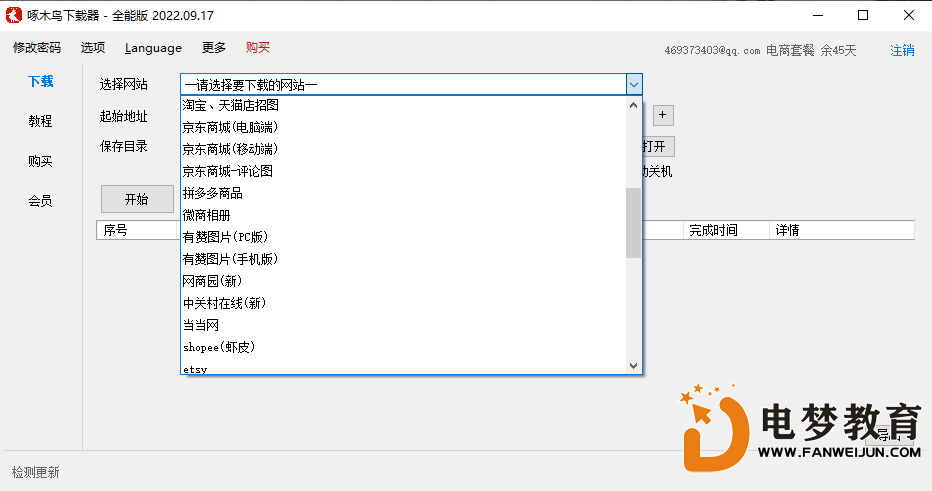The image size is (932, 491).
Task: Select 有赞图片(PC版) from the list
Action: 403,237
